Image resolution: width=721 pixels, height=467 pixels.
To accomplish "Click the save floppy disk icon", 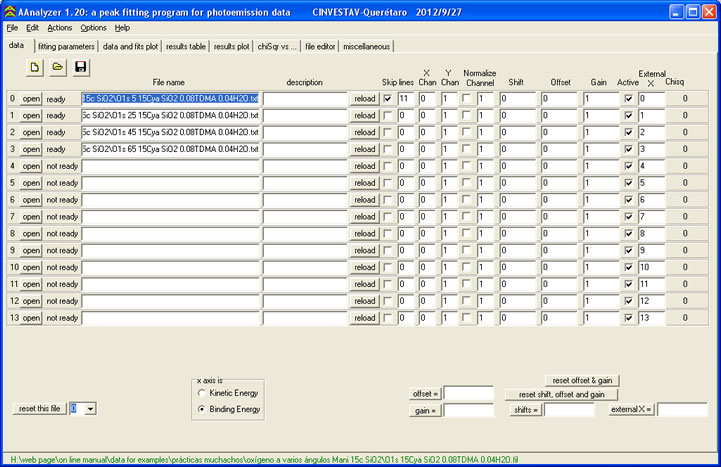I will pyautogui.click(x=81, y=67).
